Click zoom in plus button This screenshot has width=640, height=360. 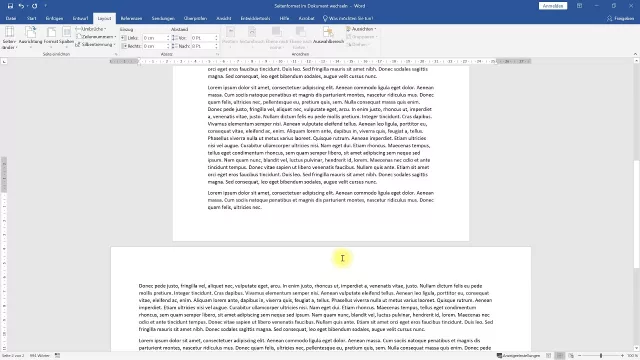(622, 356)
